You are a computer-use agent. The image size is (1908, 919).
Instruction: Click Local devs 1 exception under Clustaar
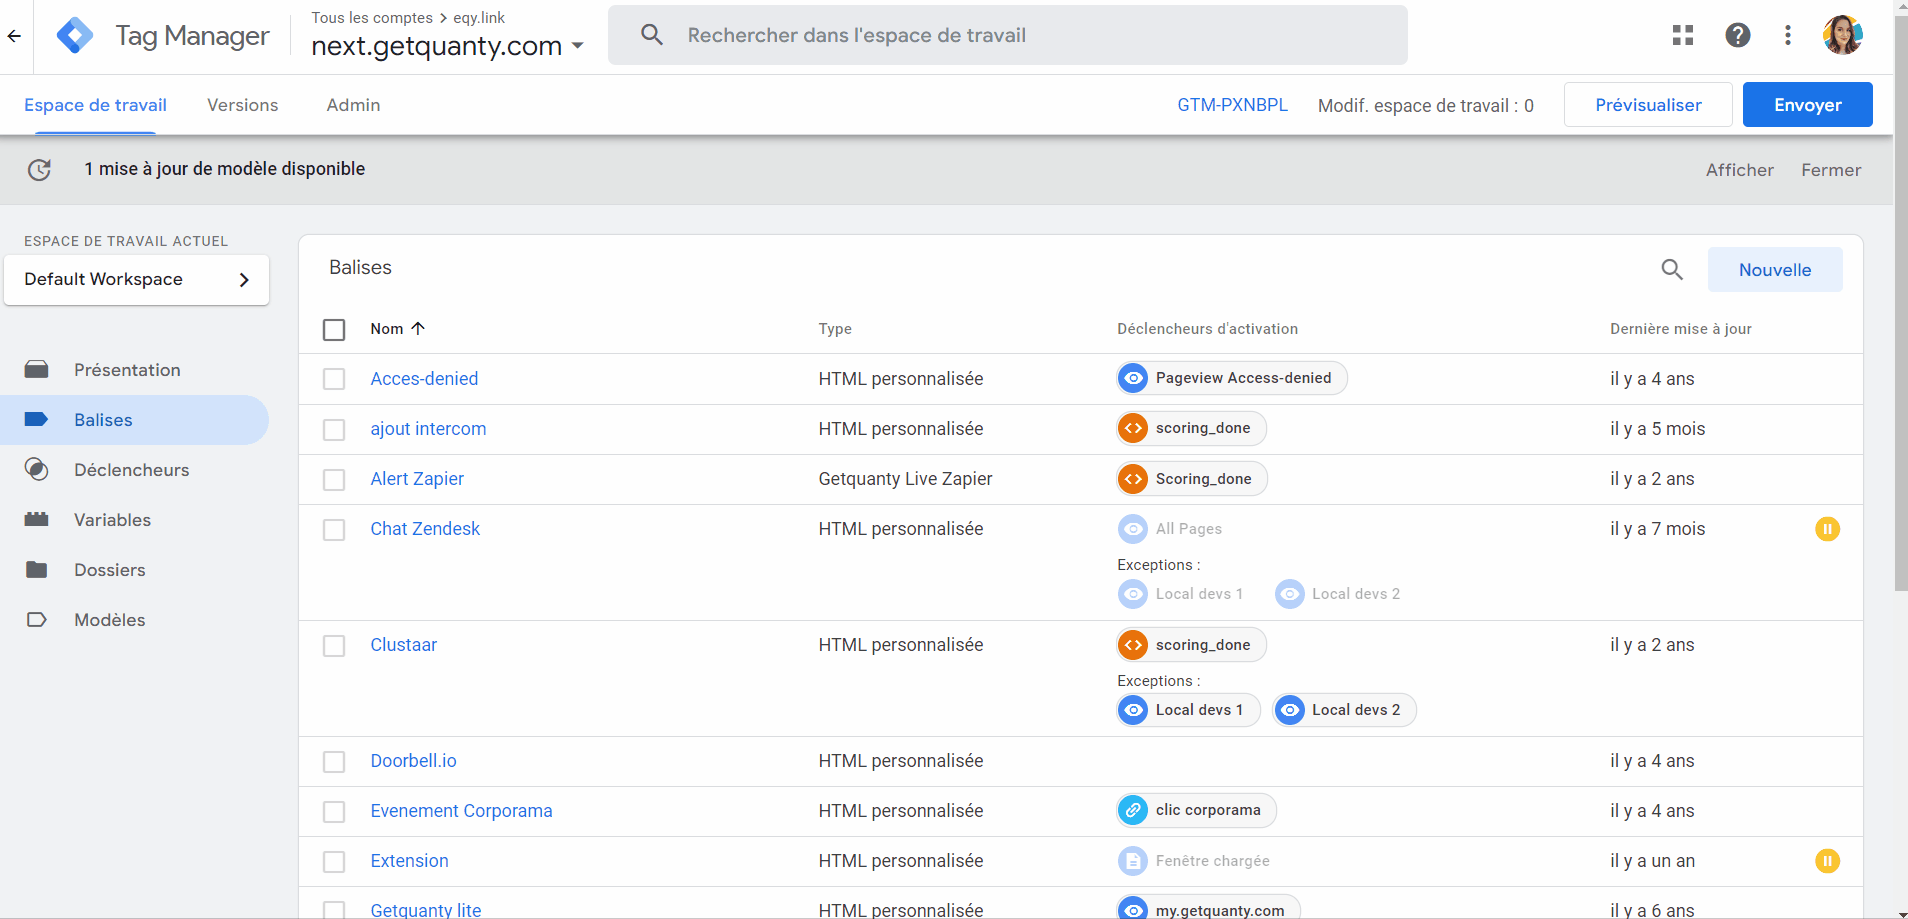[1188, 710]
